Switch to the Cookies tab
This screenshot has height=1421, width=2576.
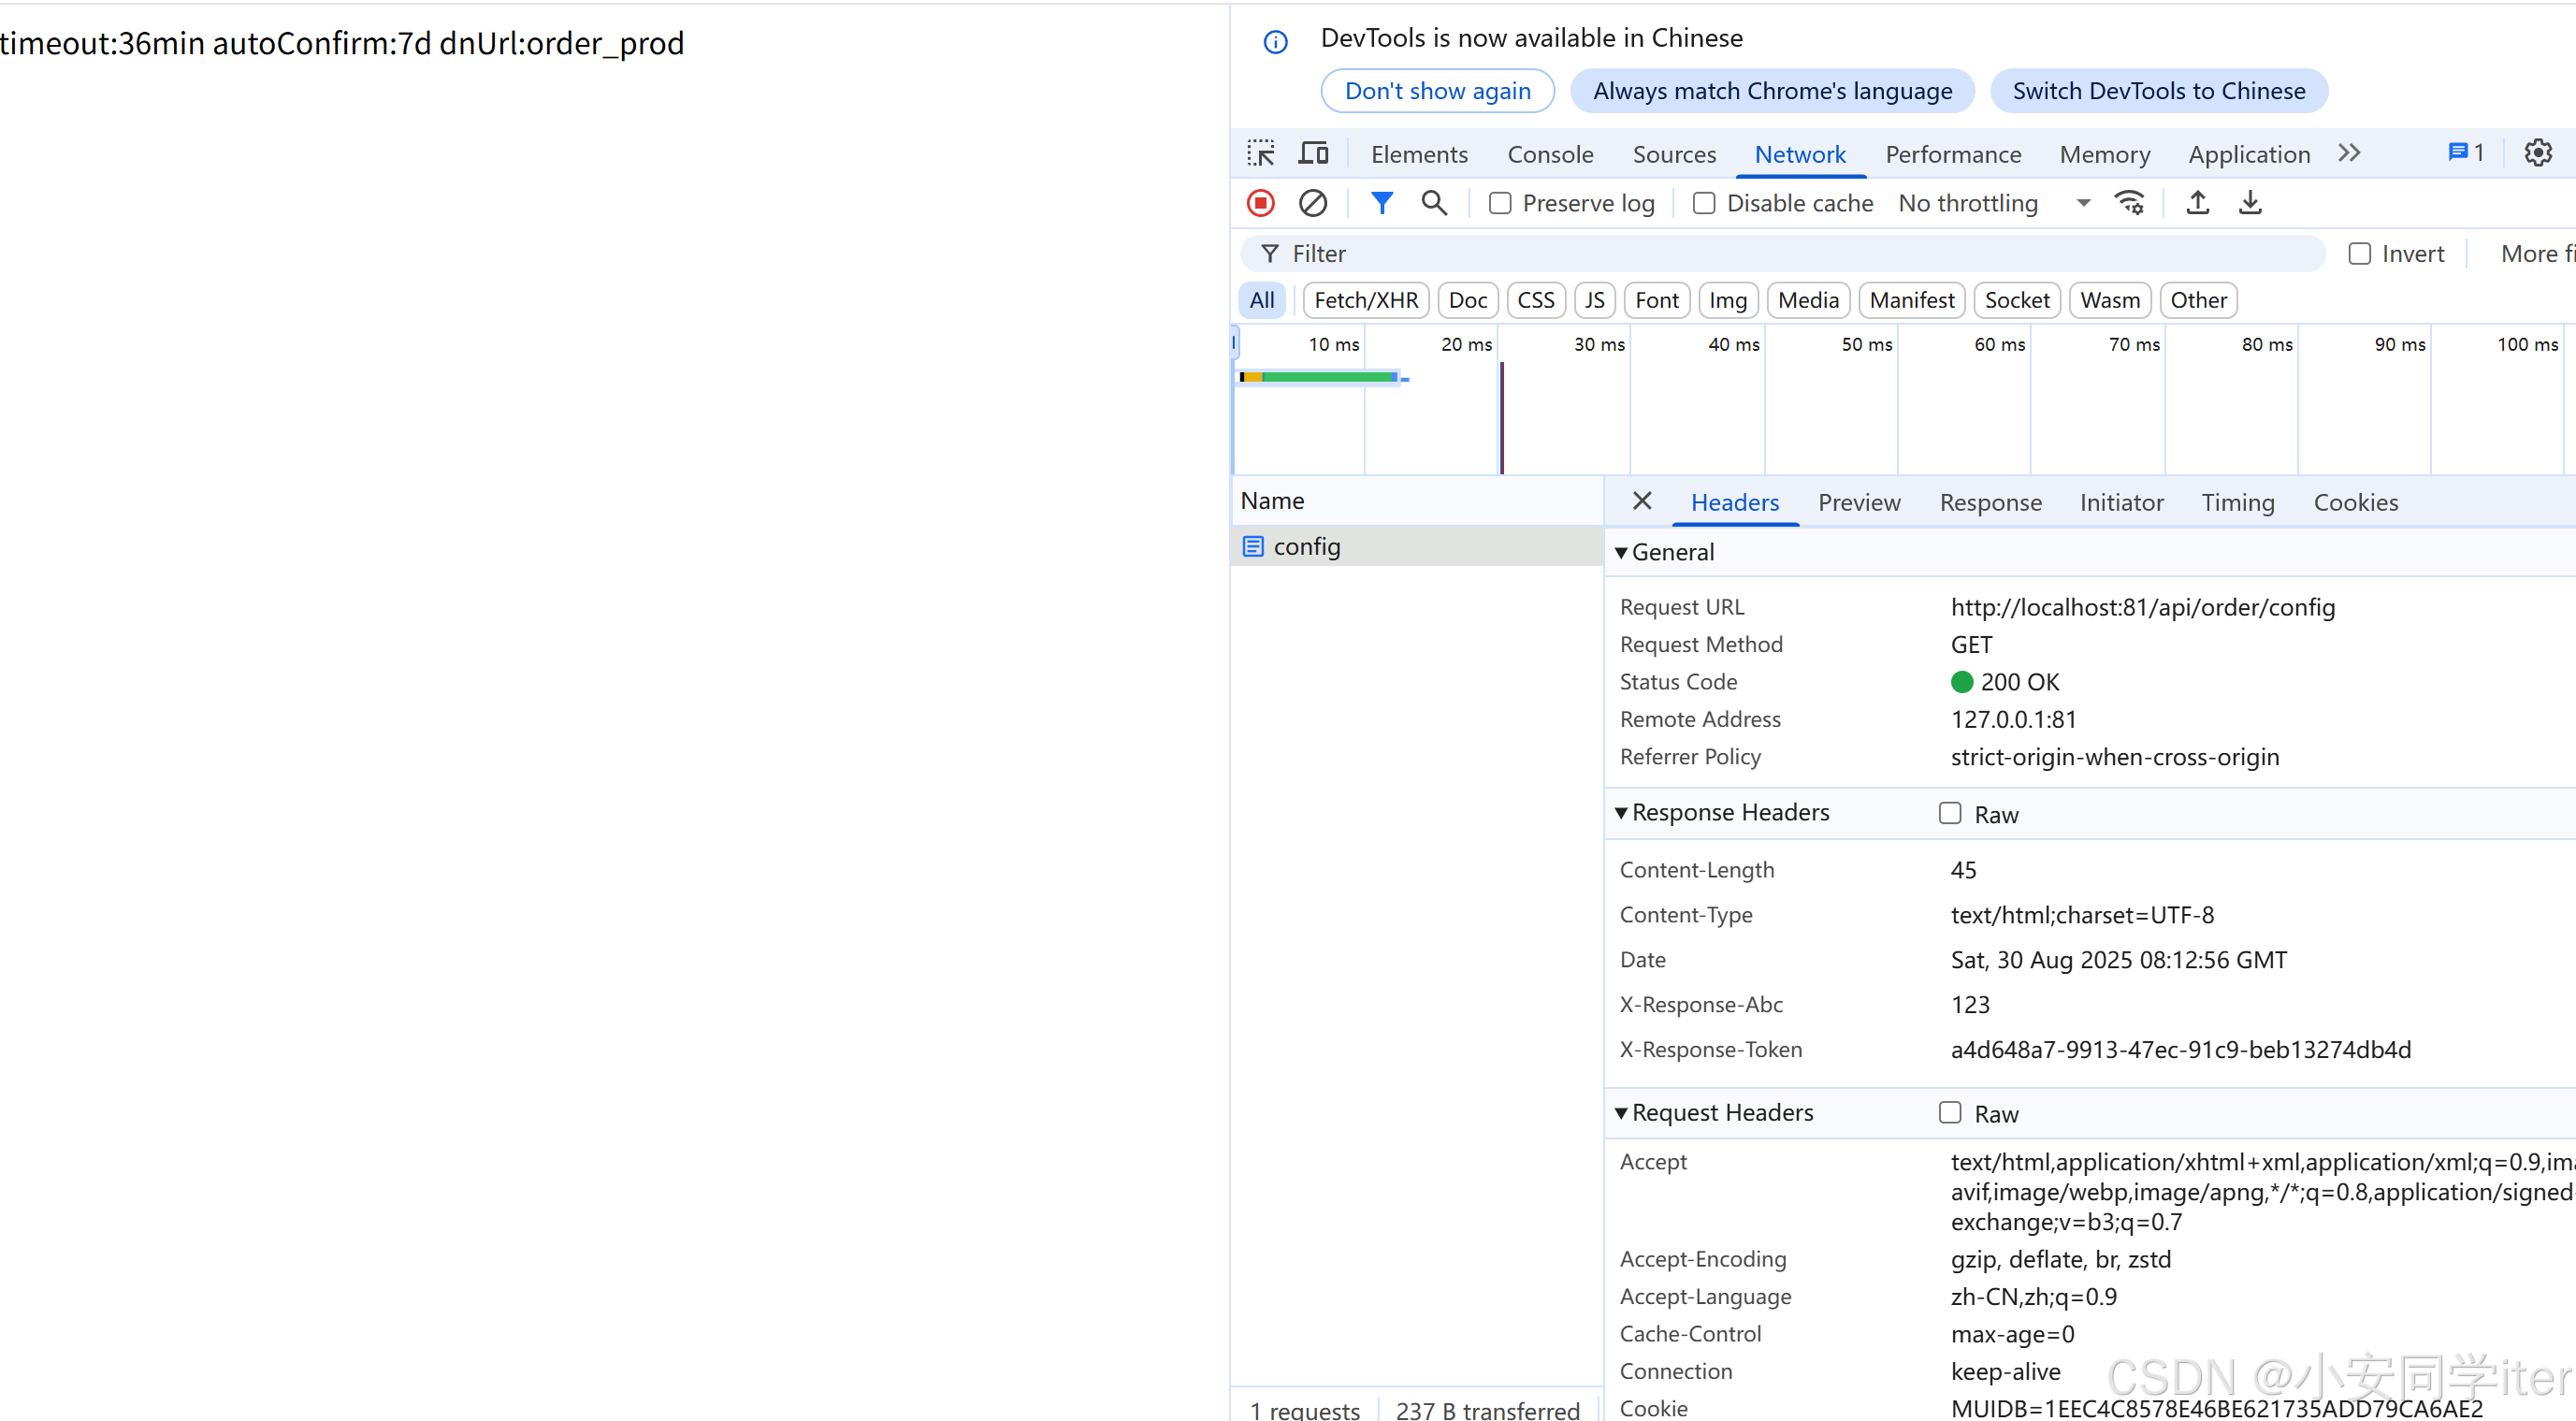[x=2355, y=502]
